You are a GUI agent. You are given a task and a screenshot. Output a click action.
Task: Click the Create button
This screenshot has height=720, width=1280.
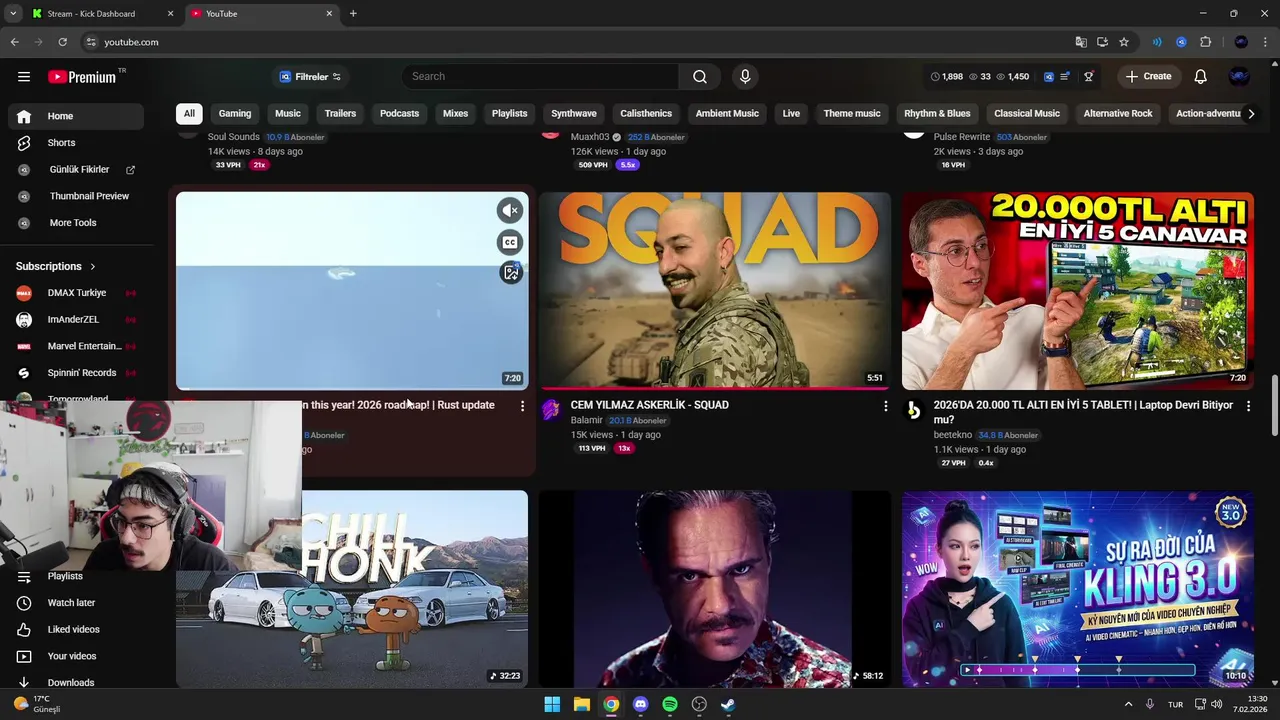point(1148,76)
